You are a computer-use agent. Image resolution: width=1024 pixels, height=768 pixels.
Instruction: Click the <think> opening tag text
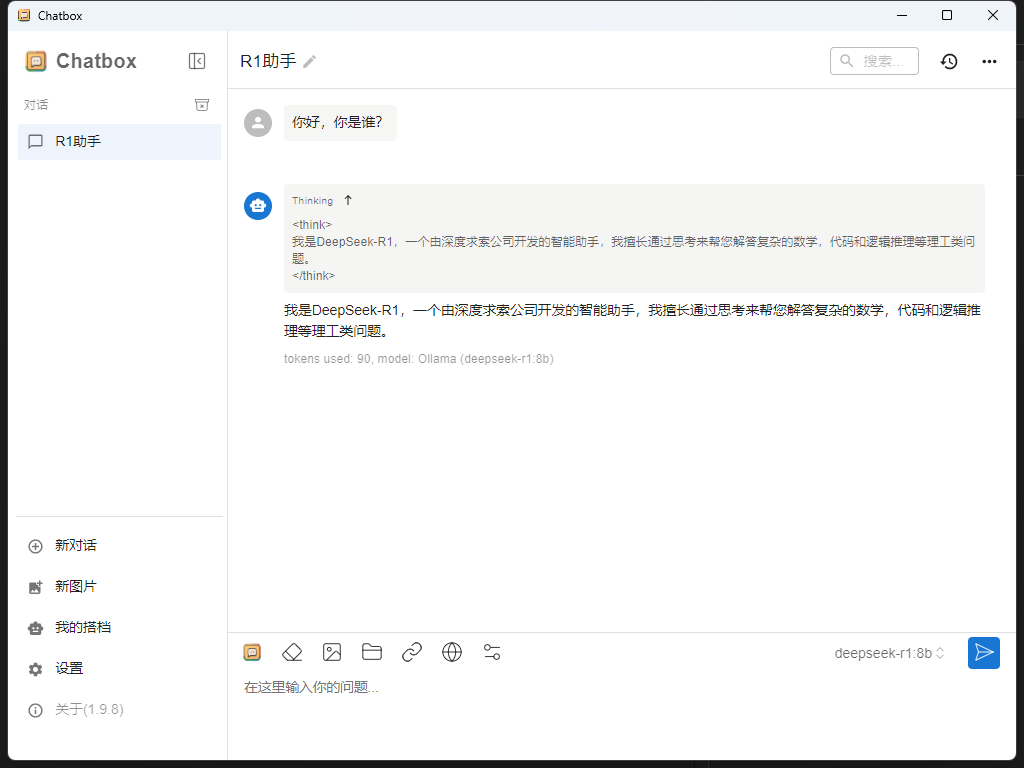coord(312,225)
